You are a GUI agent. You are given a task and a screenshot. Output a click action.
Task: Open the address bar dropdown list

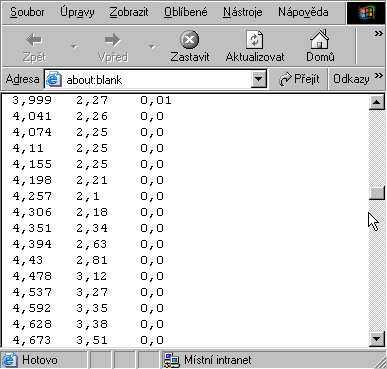click(259, 79)
